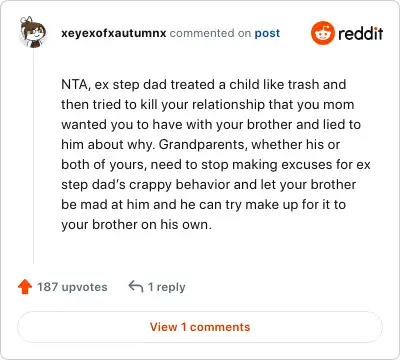Click the reddit wordmark text
This screenshot has width=400, height=360.
(x=361, y=33)
